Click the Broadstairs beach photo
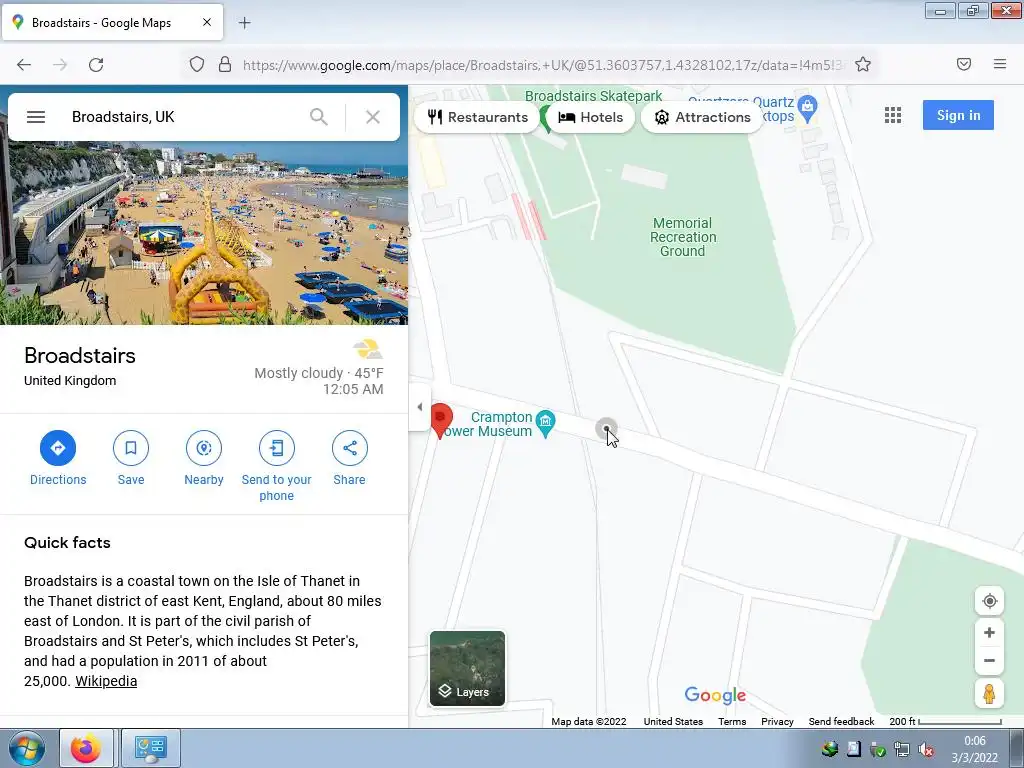This screenshot has height=768, width=1024. pos(204,233)
